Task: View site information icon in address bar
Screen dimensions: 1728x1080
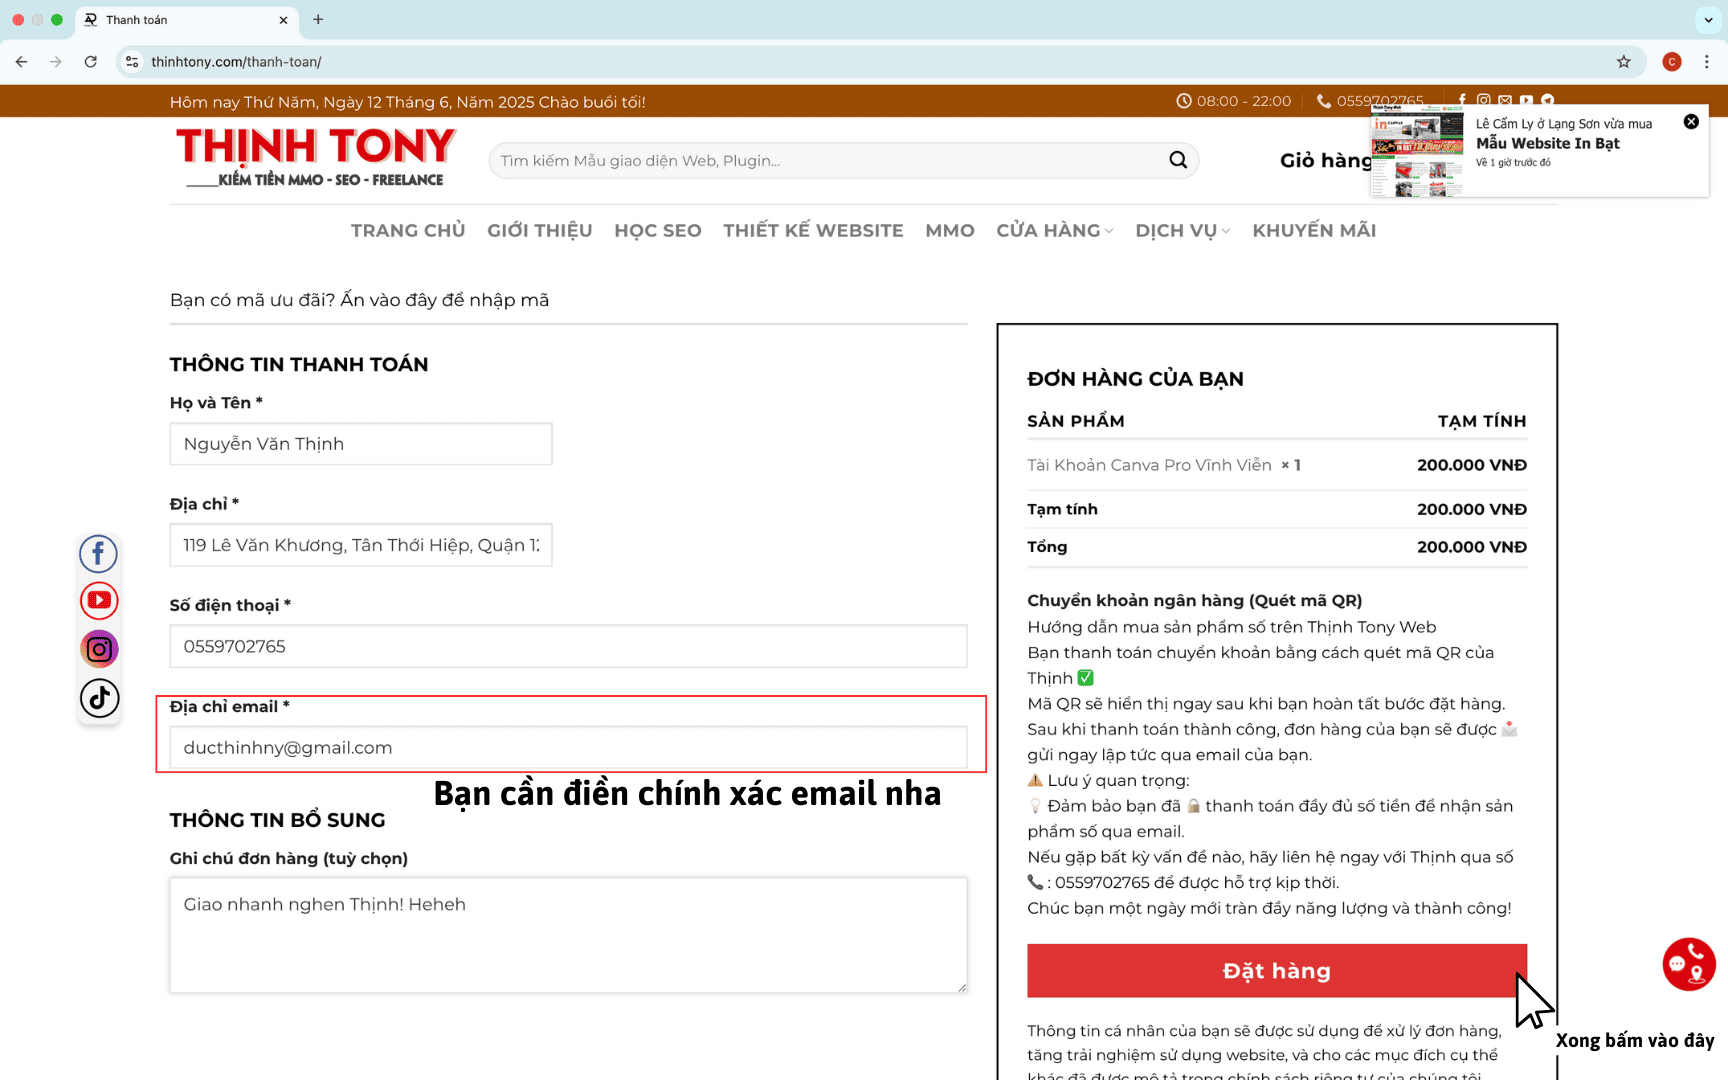Action: pyautogui.click(x=131, y=61)
